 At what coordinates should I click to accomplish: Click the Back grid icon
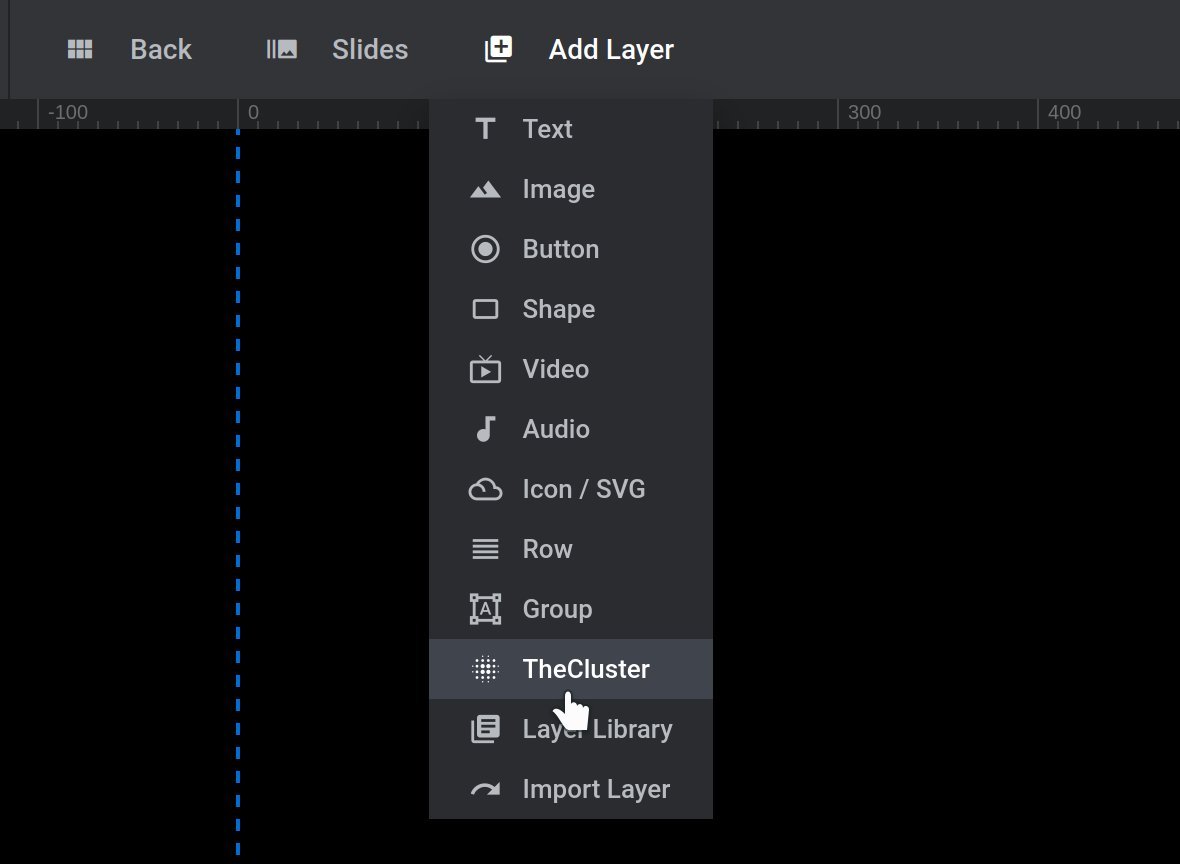click(80, 50)
